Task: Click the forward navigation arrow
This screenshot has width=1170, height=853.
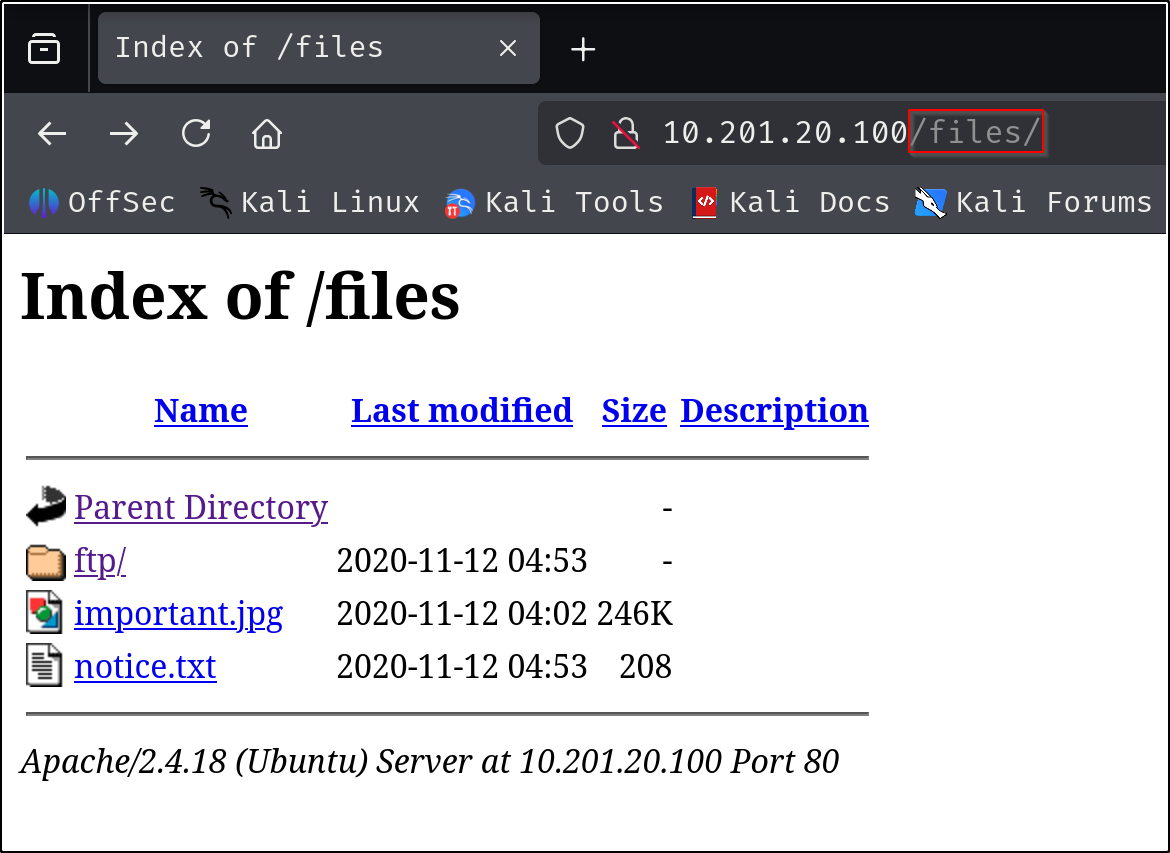Action: coord(124,133)
